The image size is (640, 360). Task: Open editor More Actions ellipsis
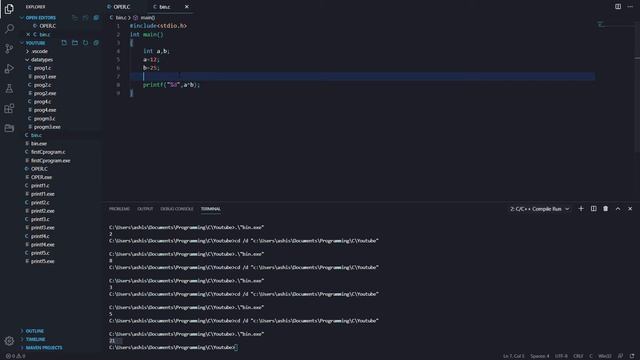[x=630, y=7]
